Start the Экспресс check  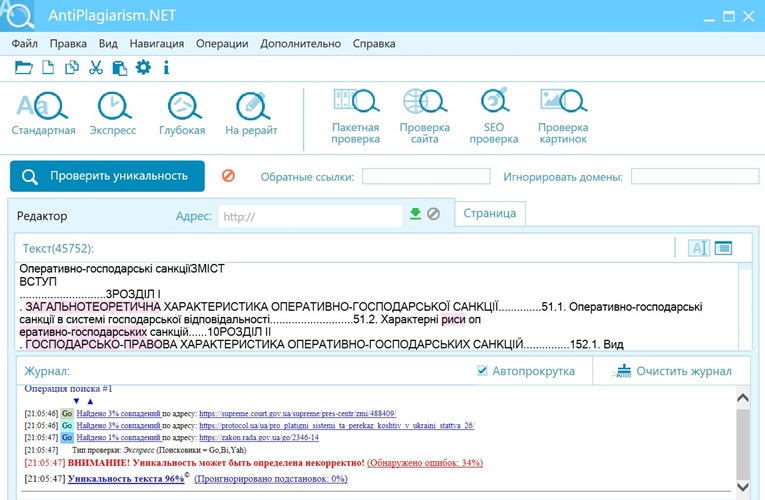click(113, 114)
